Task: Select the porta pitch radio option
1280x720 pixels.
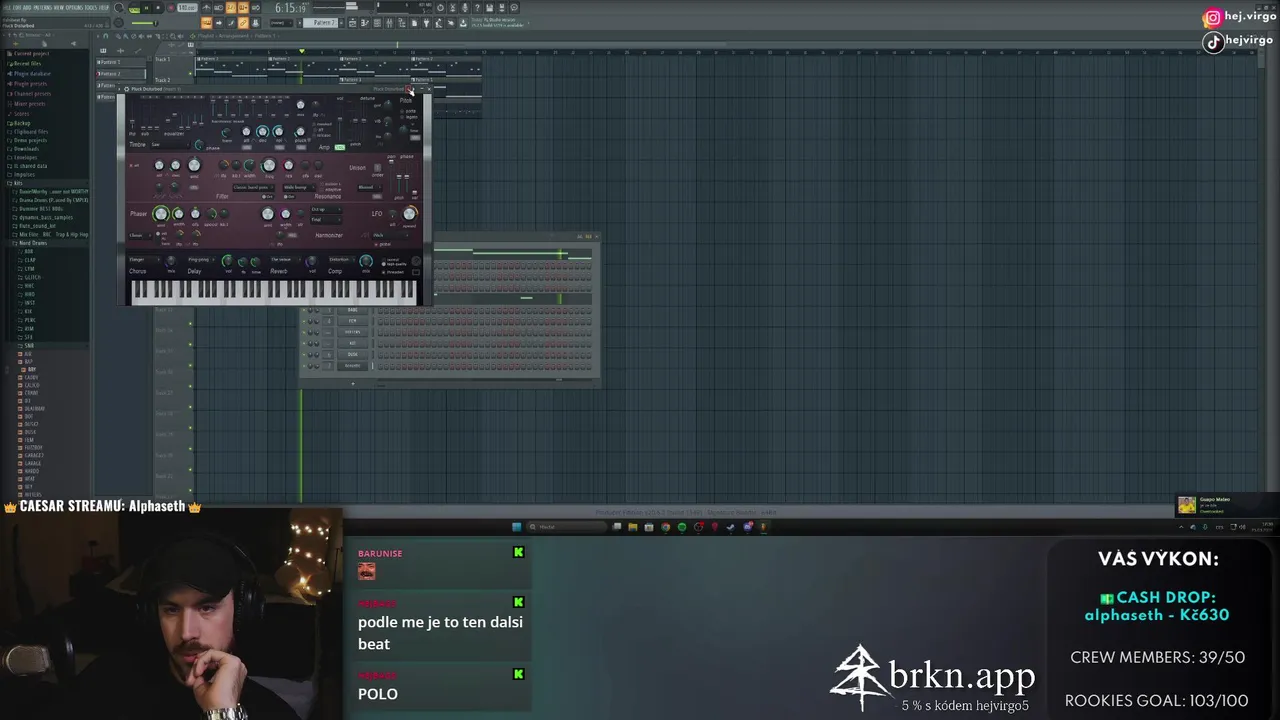Action: pos(408,111)
